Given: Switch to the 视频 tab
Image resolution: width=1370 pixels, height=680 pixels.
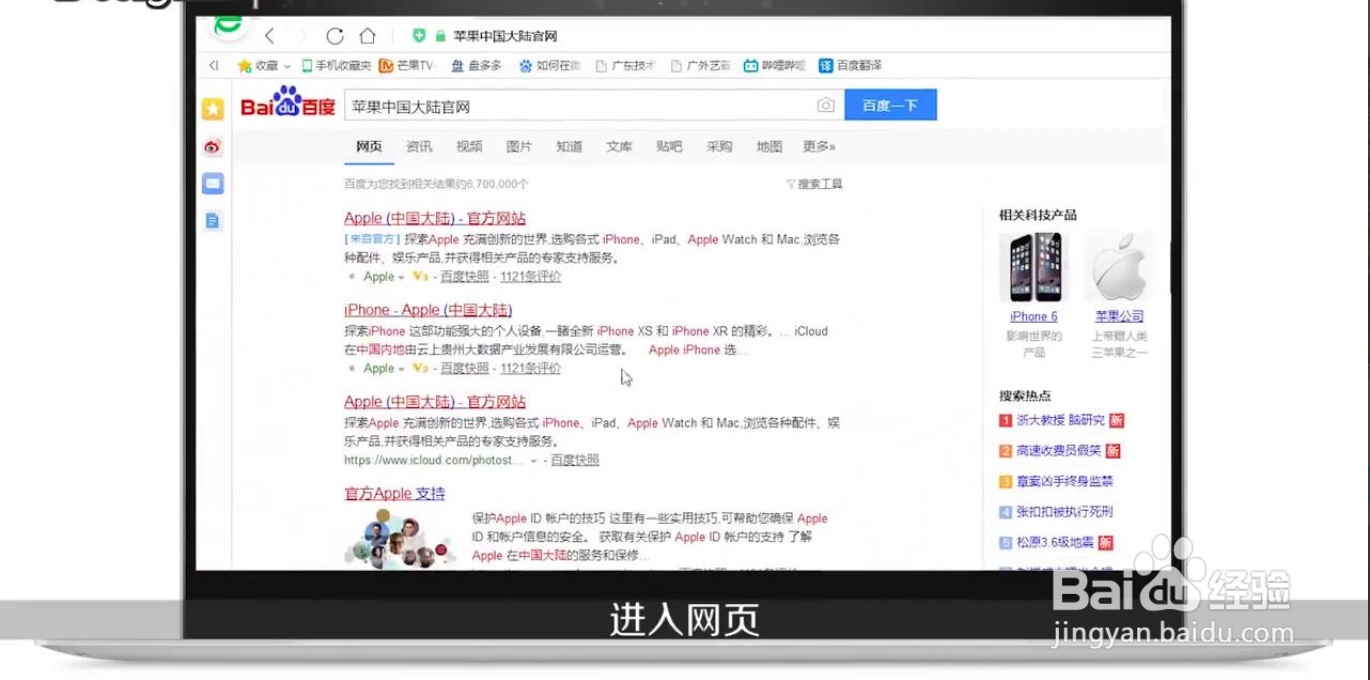Looking at the screenshot, I should tap(469, 147).
